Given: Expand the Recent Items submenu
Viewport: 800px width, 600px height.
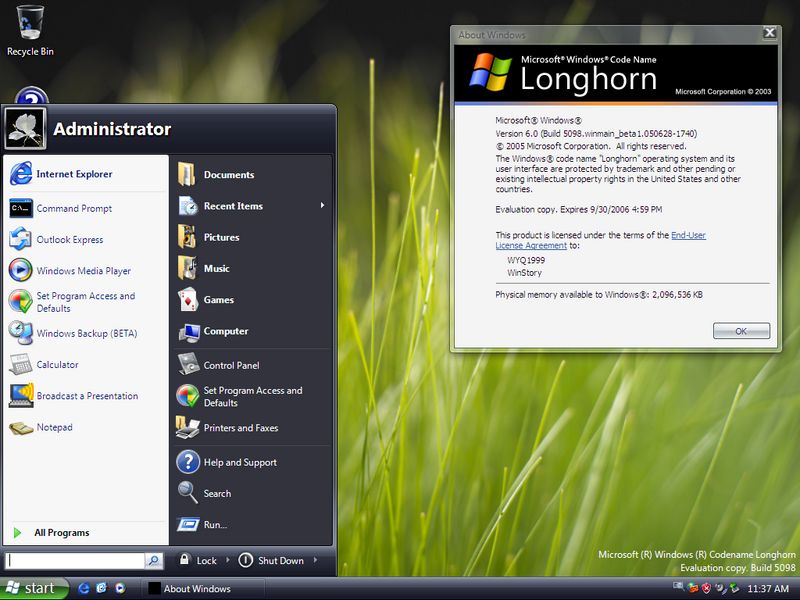Looking at the screenshot, I should [x=322, y=206].
